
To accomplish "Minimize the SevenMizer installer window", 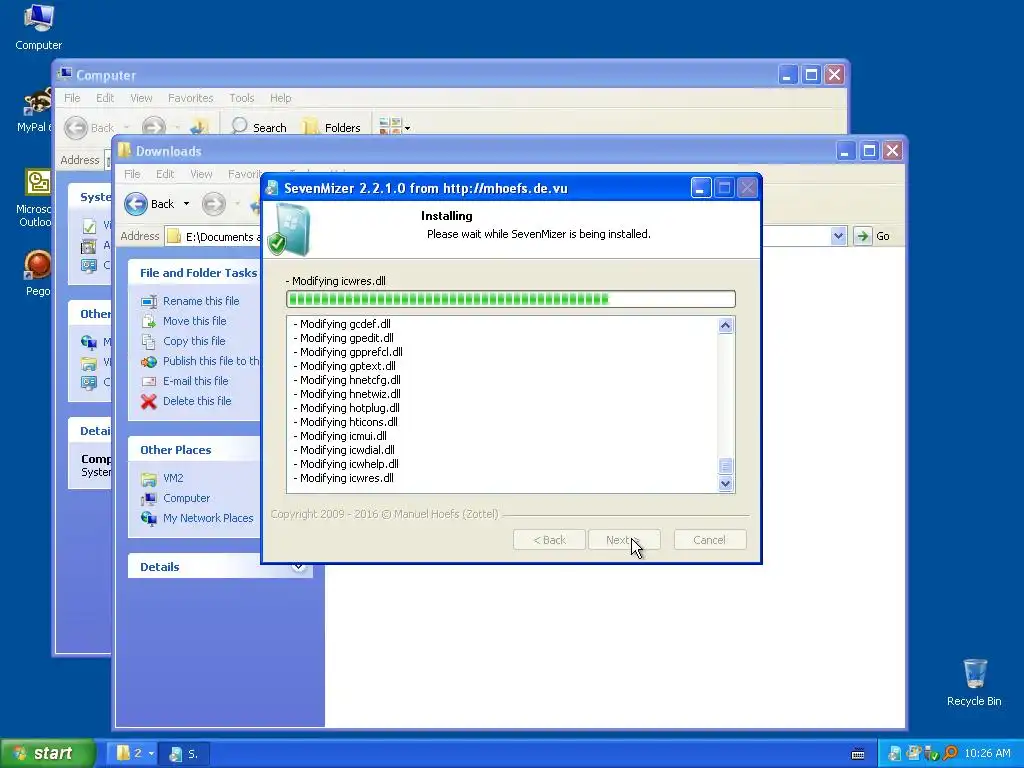I will coord(700,188).
